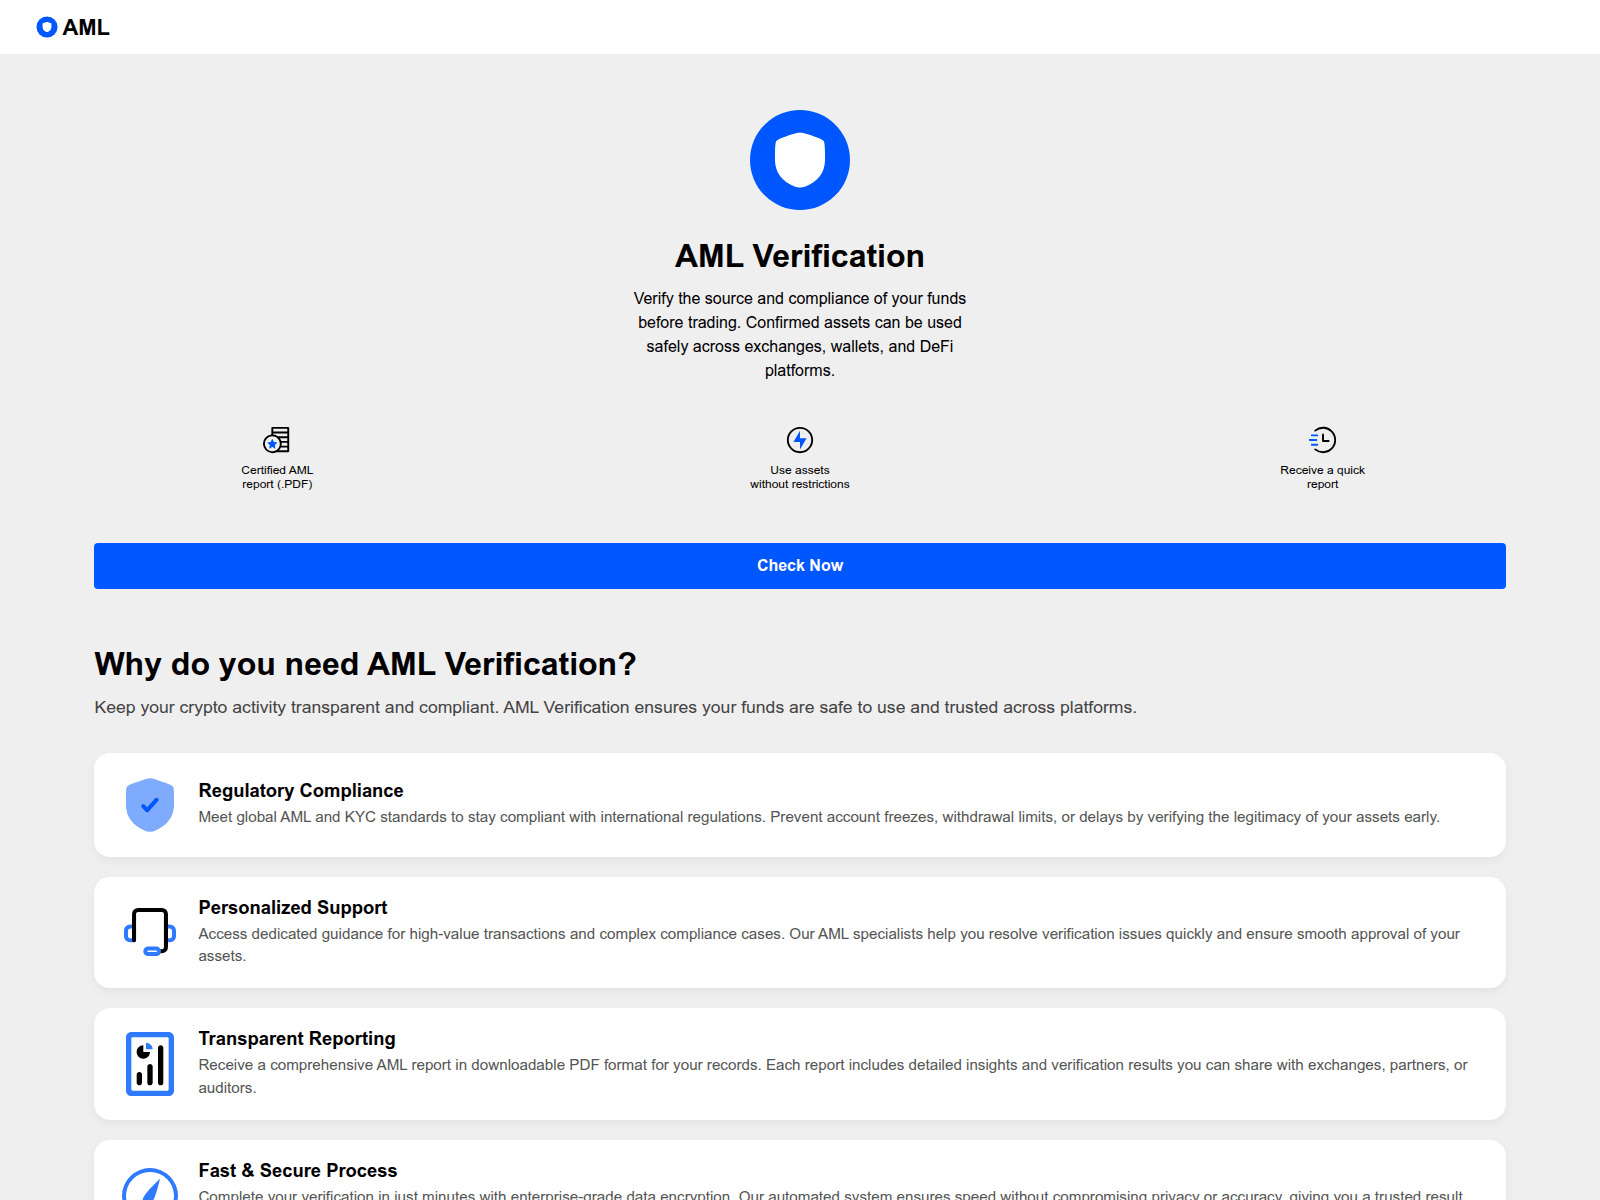Click the 'Access dedicated guidance' description text

[829, 945]
